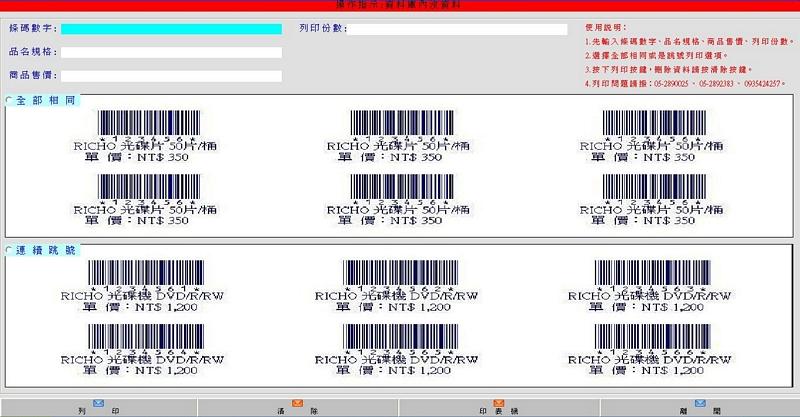Select the barcode label numbered 1234565
This screenshot has width=800, height=417.
396,350
